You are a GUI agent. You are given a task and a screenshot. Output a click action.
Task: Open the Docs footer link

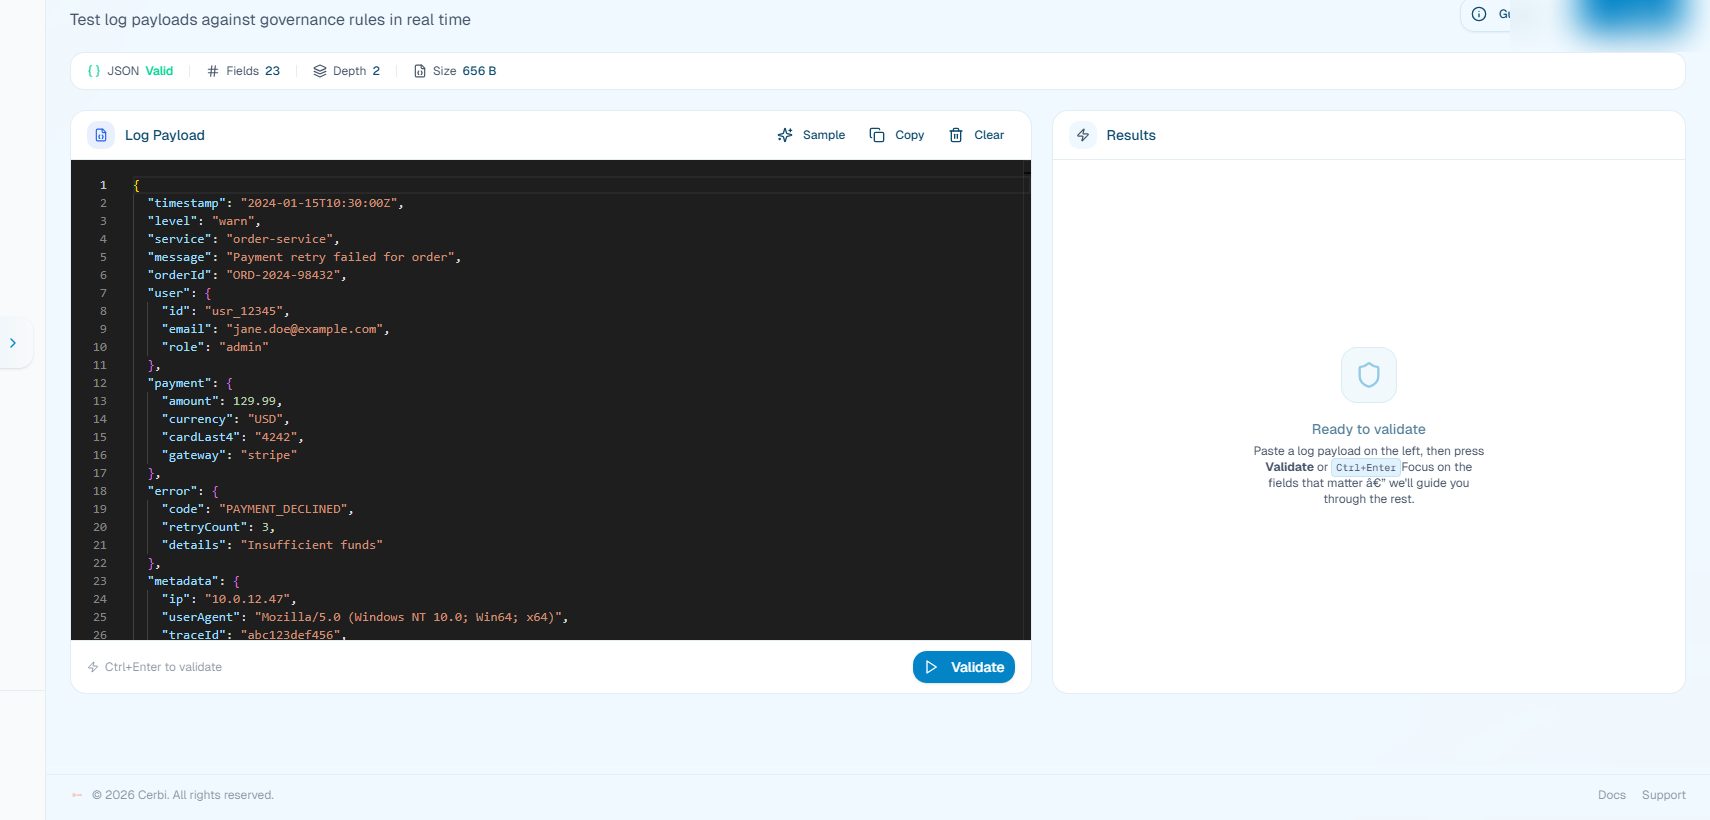pos(1611,795)
